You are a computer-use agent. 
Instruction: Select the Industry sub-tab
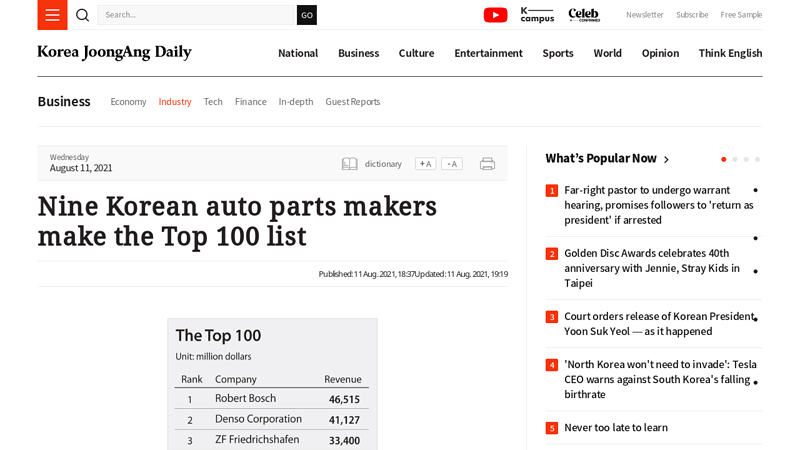click(x=175, y=102)
